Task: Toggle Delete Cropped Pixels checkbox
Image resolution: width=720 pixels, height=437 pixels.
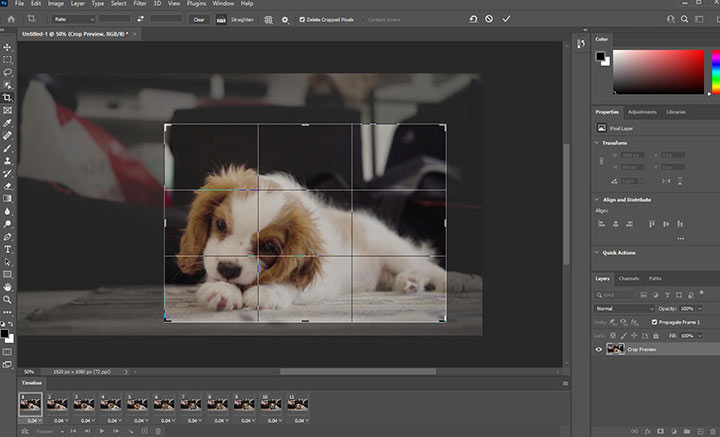Action: pos(303,19)
